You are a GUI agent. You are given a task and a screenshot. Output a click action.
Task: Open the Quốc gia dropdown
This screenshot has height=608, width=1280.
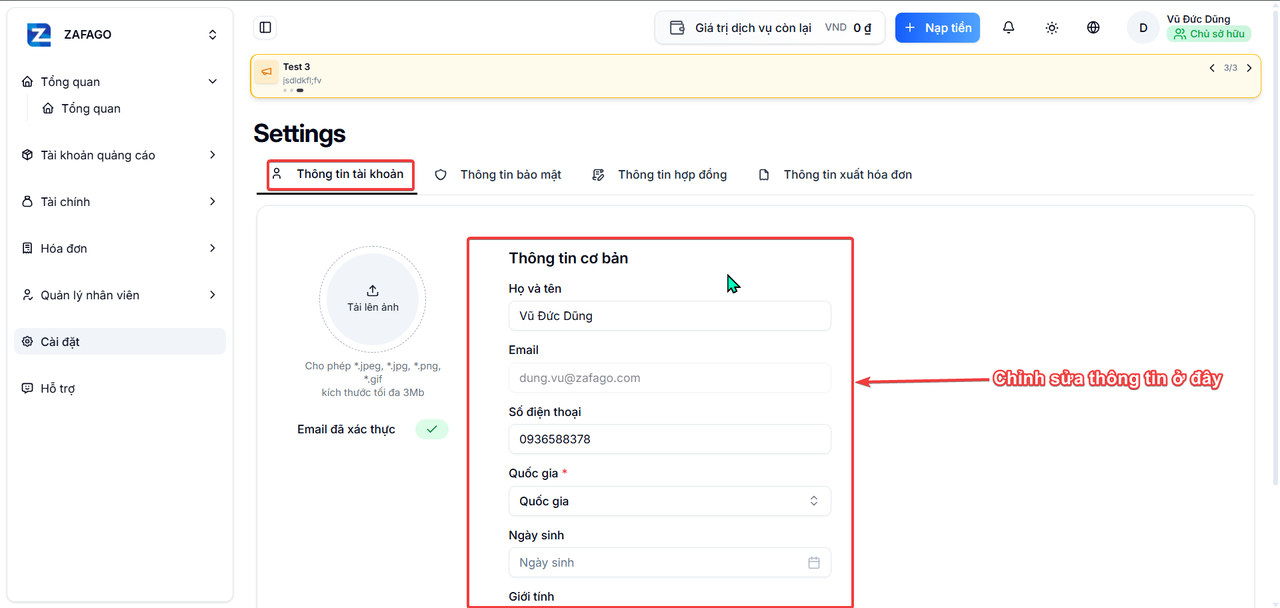click(670, 501)
